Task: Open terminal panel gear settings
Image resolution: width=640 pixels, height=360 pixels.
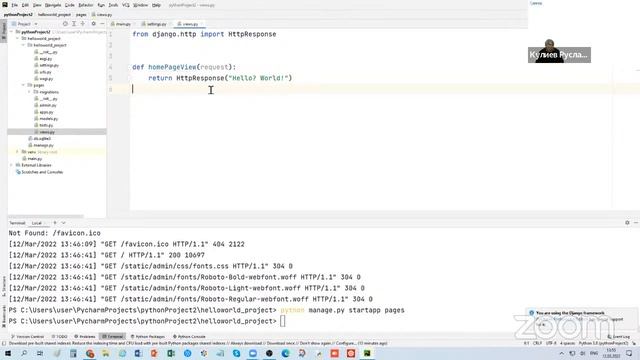Action: (627, 223)
